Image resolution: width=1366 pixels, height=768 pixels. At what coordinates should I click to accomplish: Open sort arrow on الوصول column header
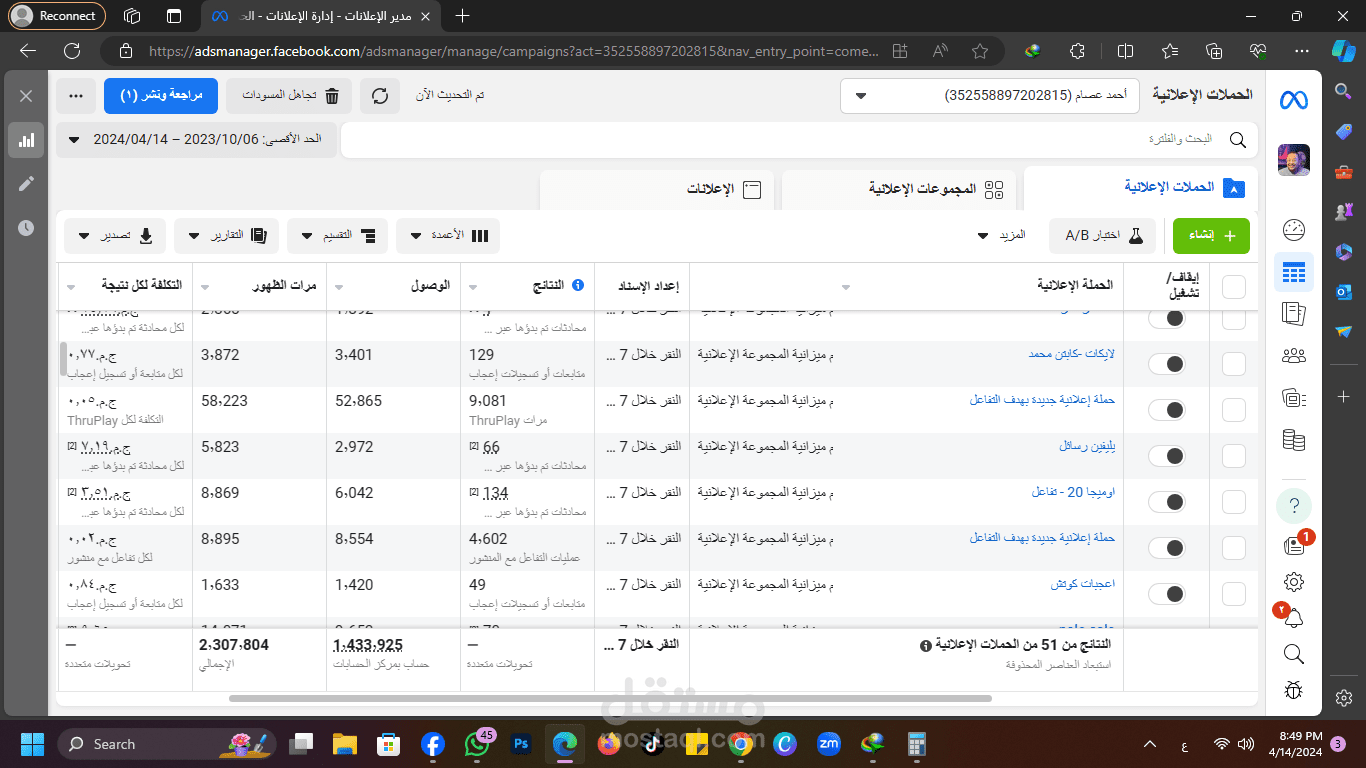click(339, 286)
